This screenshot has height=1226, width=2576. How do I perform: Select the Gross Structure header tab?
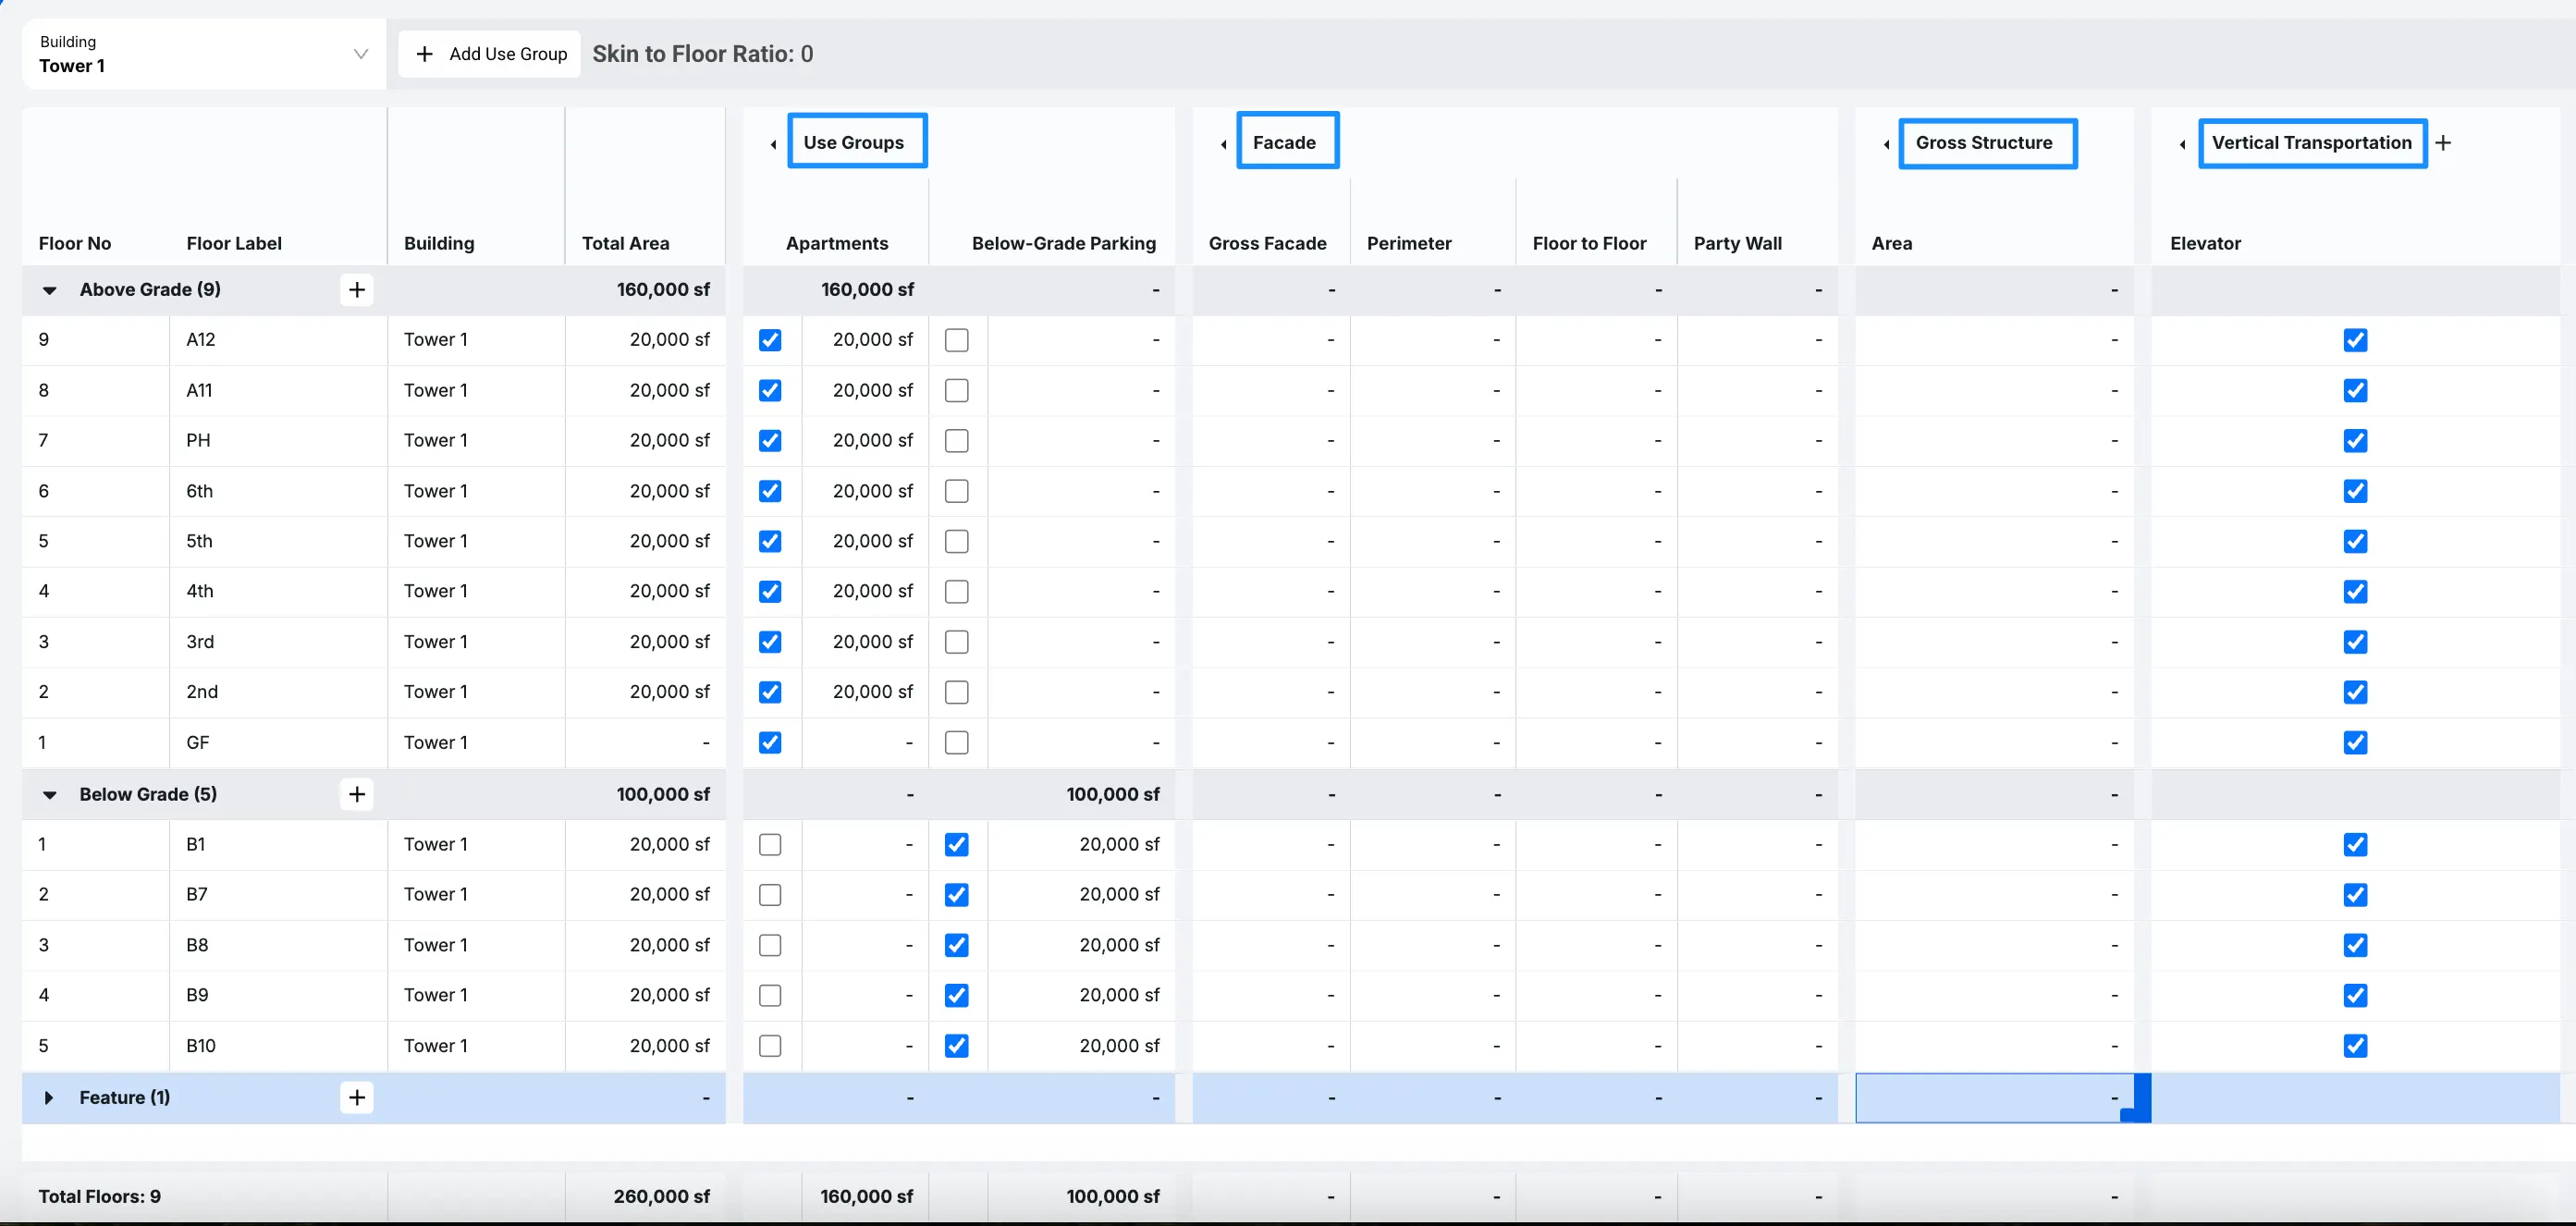1987,143
